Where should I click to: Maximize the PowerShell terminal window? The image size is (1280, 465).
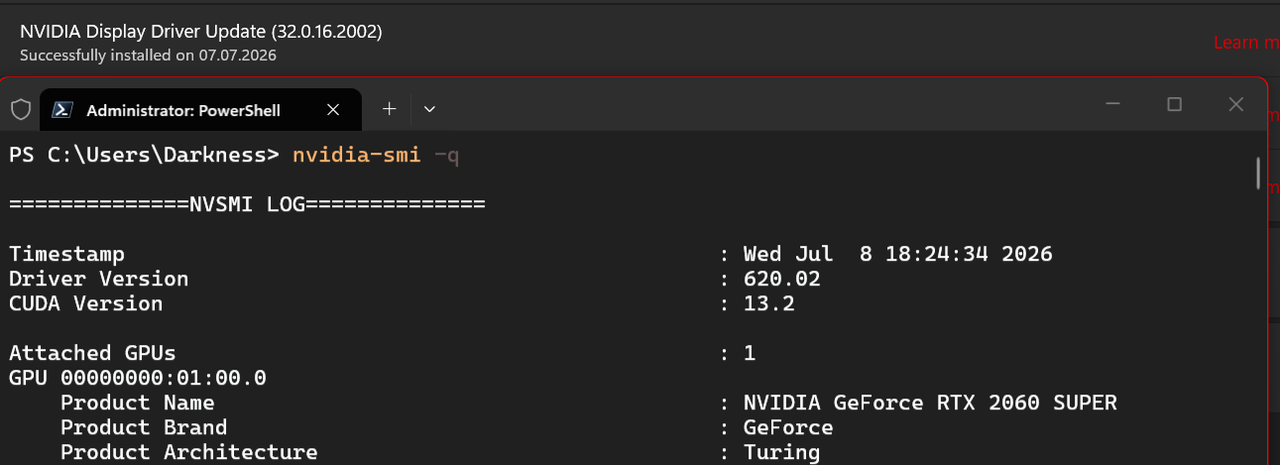[x=1175, y=104]
